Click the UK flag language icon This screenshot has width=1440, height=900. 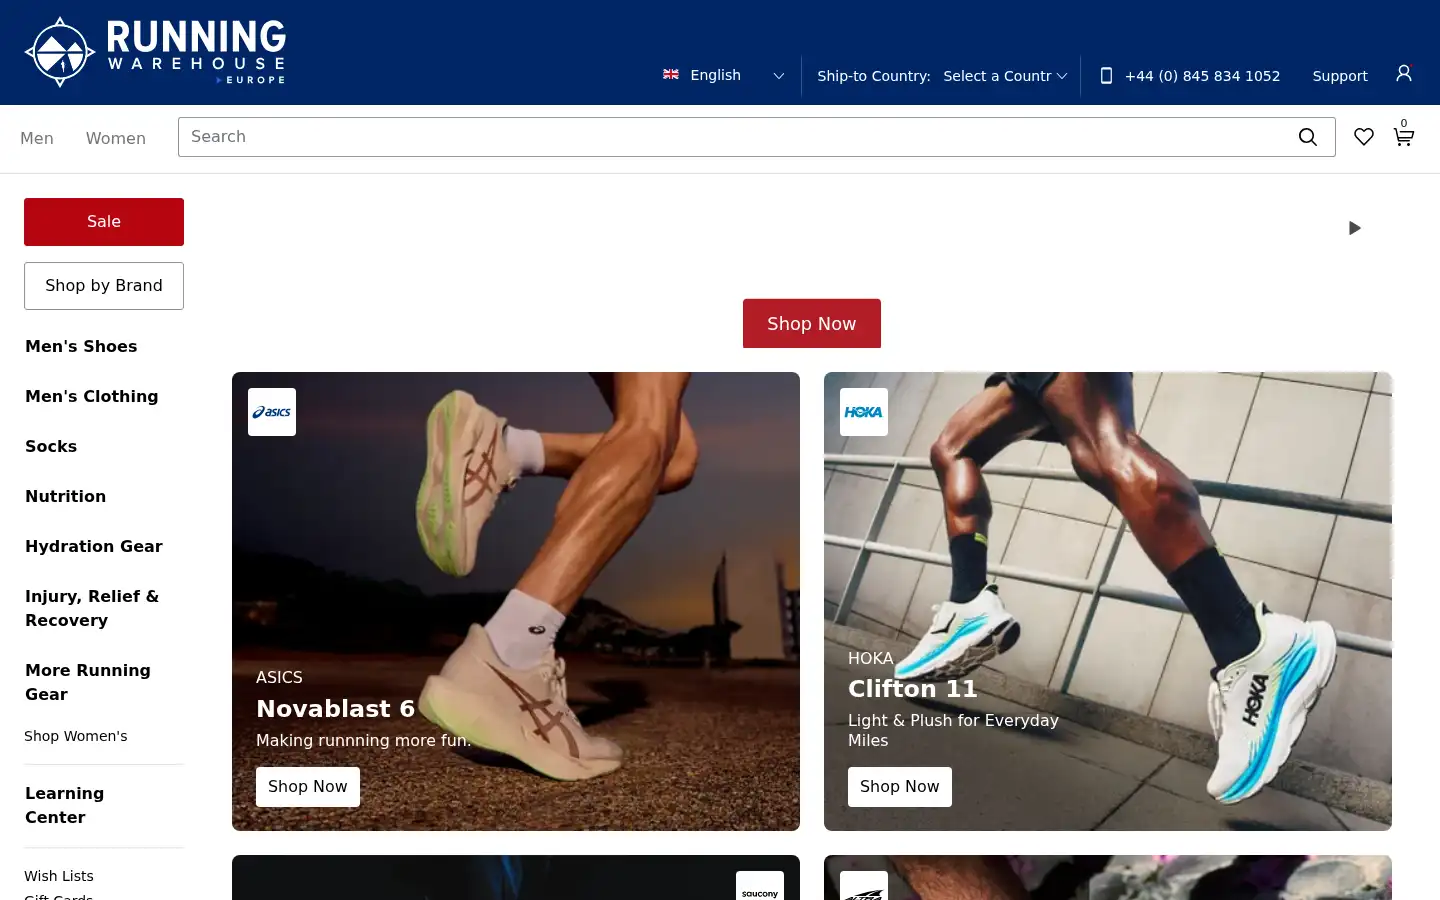(671, 75)
